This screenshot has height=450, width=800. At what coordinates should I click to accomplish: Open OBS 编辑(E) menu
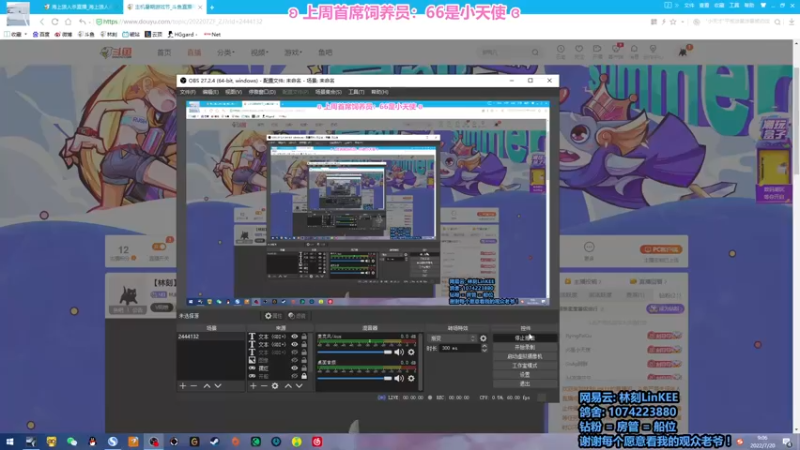point(210,92)
